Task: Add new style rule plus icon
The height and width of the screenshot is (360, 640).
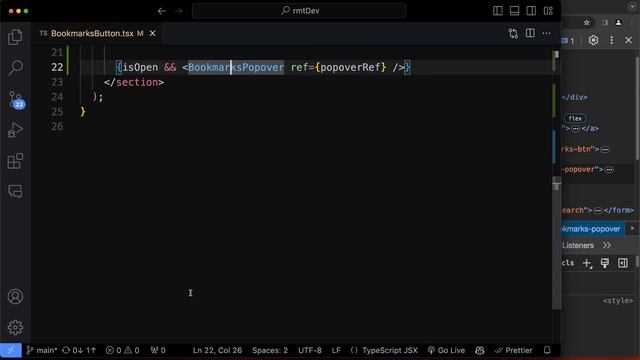Action: pyautogui.click(x=587, y=263)
